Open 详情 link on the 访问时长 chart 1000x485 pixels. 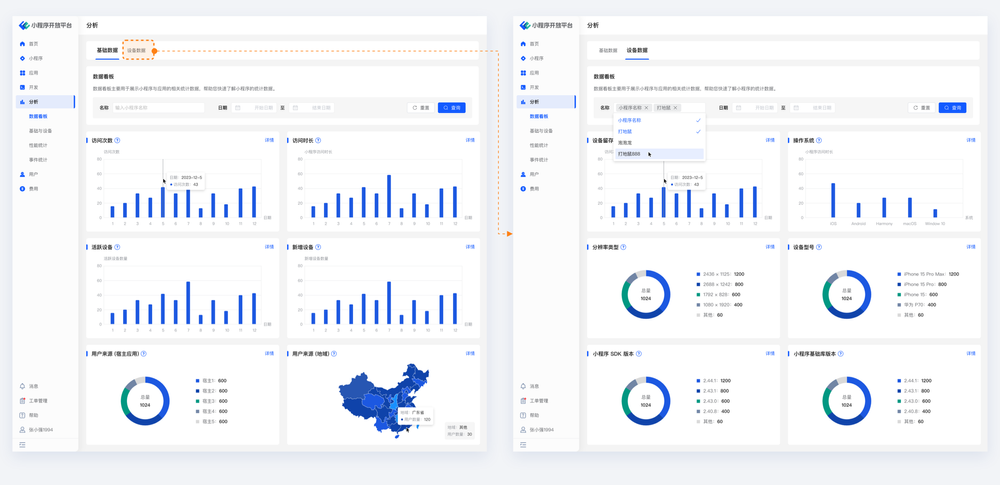tap(470, 140)
